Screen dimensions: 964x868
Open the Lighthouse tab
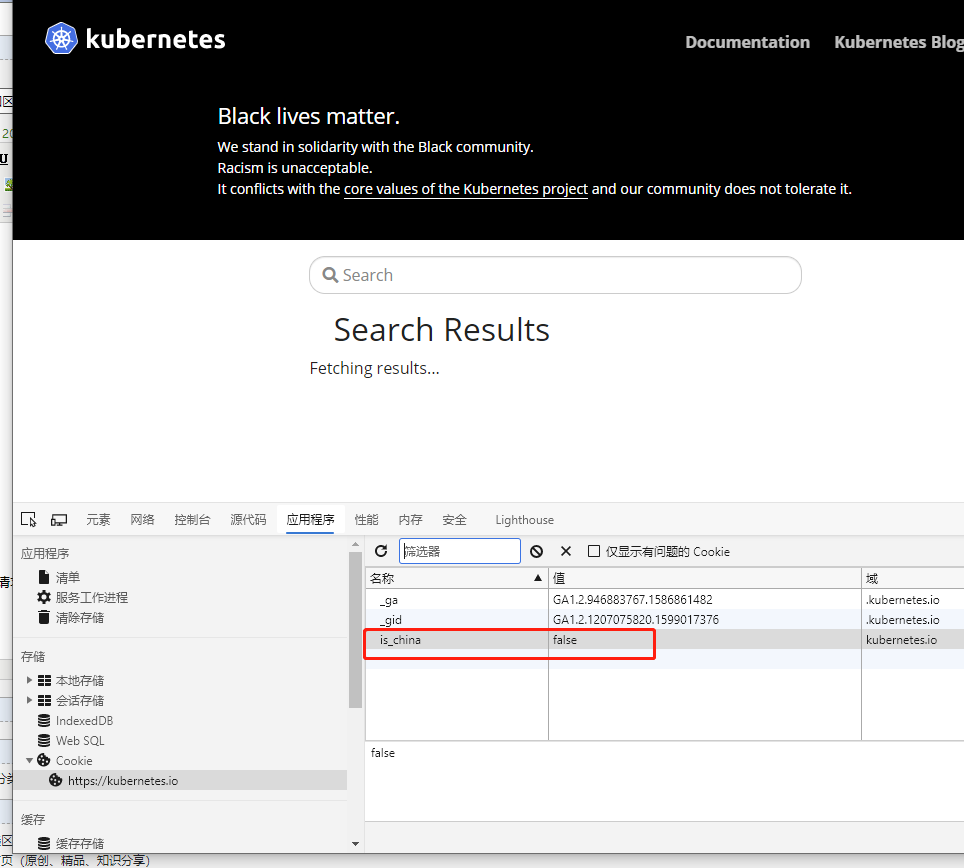click(x=524, y=520)
